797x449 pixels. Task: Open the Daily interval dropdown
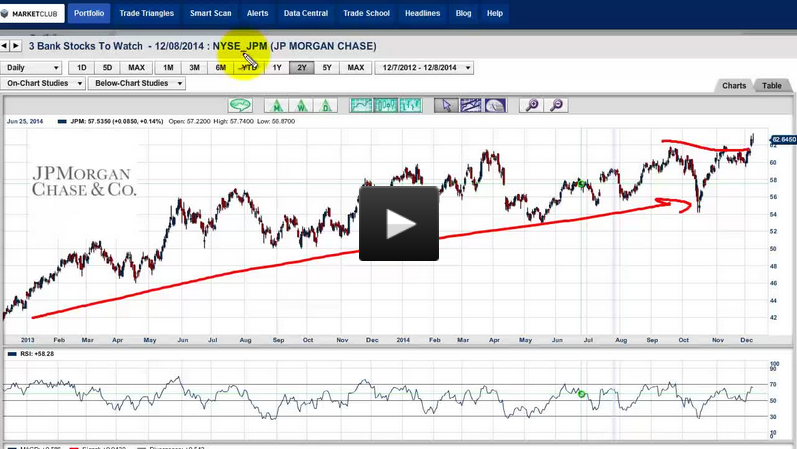click(30, 68)
